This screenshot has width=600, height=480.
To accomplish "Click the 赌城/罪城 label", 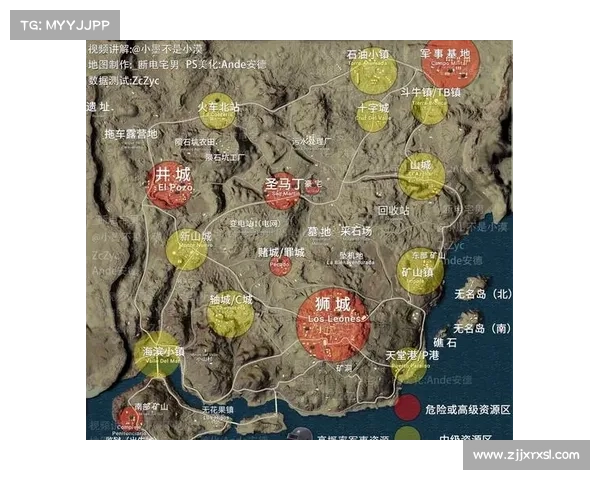I will pos(281,252).
